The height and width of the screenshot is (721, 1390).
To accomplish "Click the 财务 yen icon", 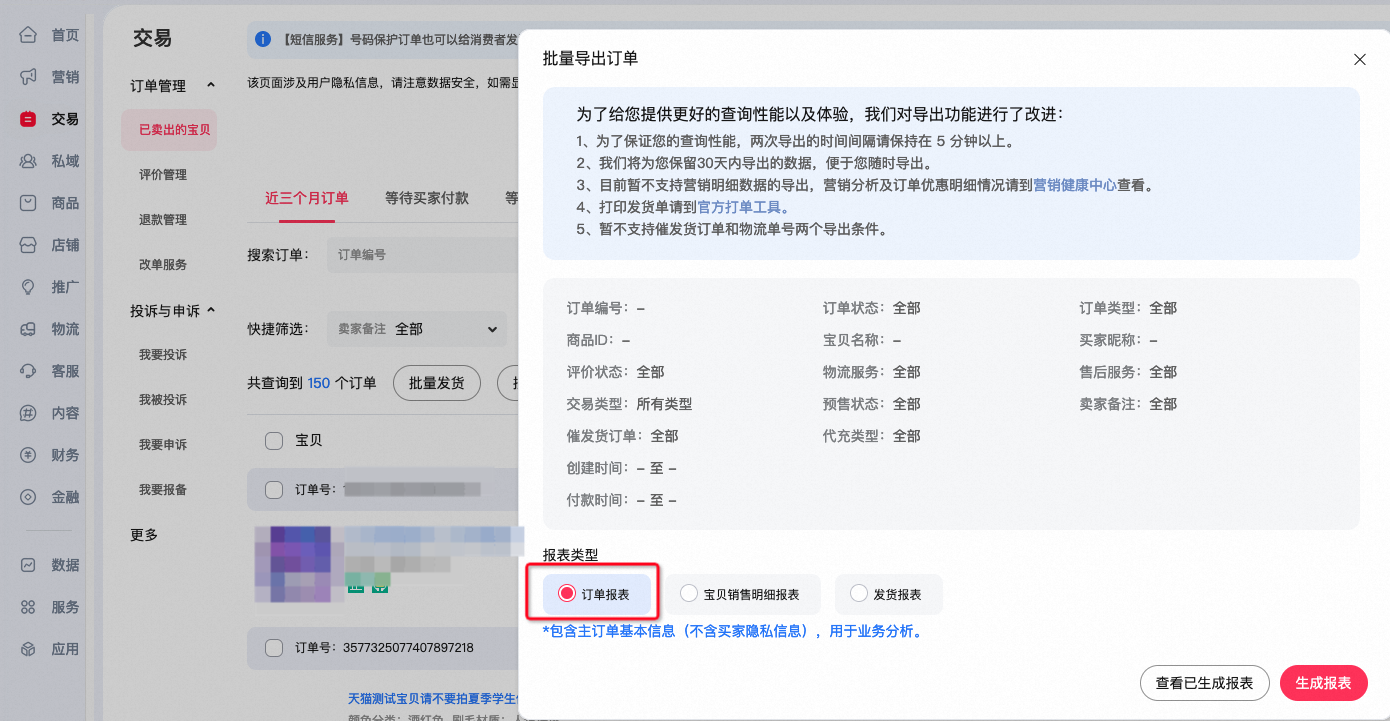I will pyautogui.click(x=29, y=455).
